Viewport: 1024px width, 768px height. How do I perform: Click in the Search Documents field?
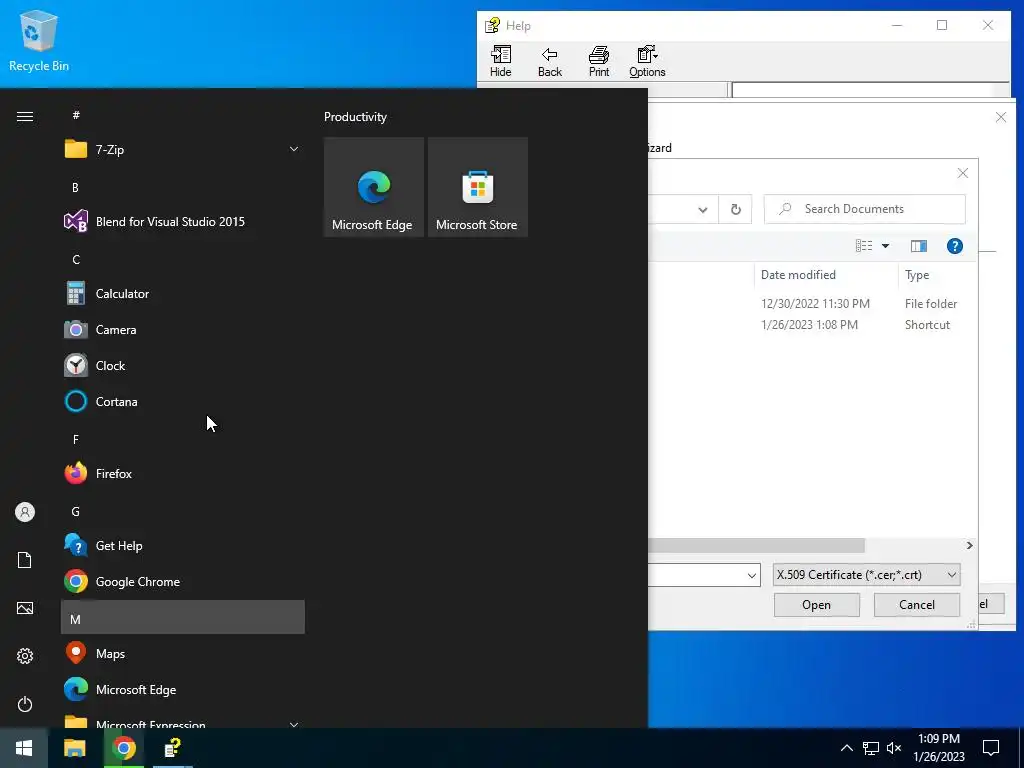point(865,209)
